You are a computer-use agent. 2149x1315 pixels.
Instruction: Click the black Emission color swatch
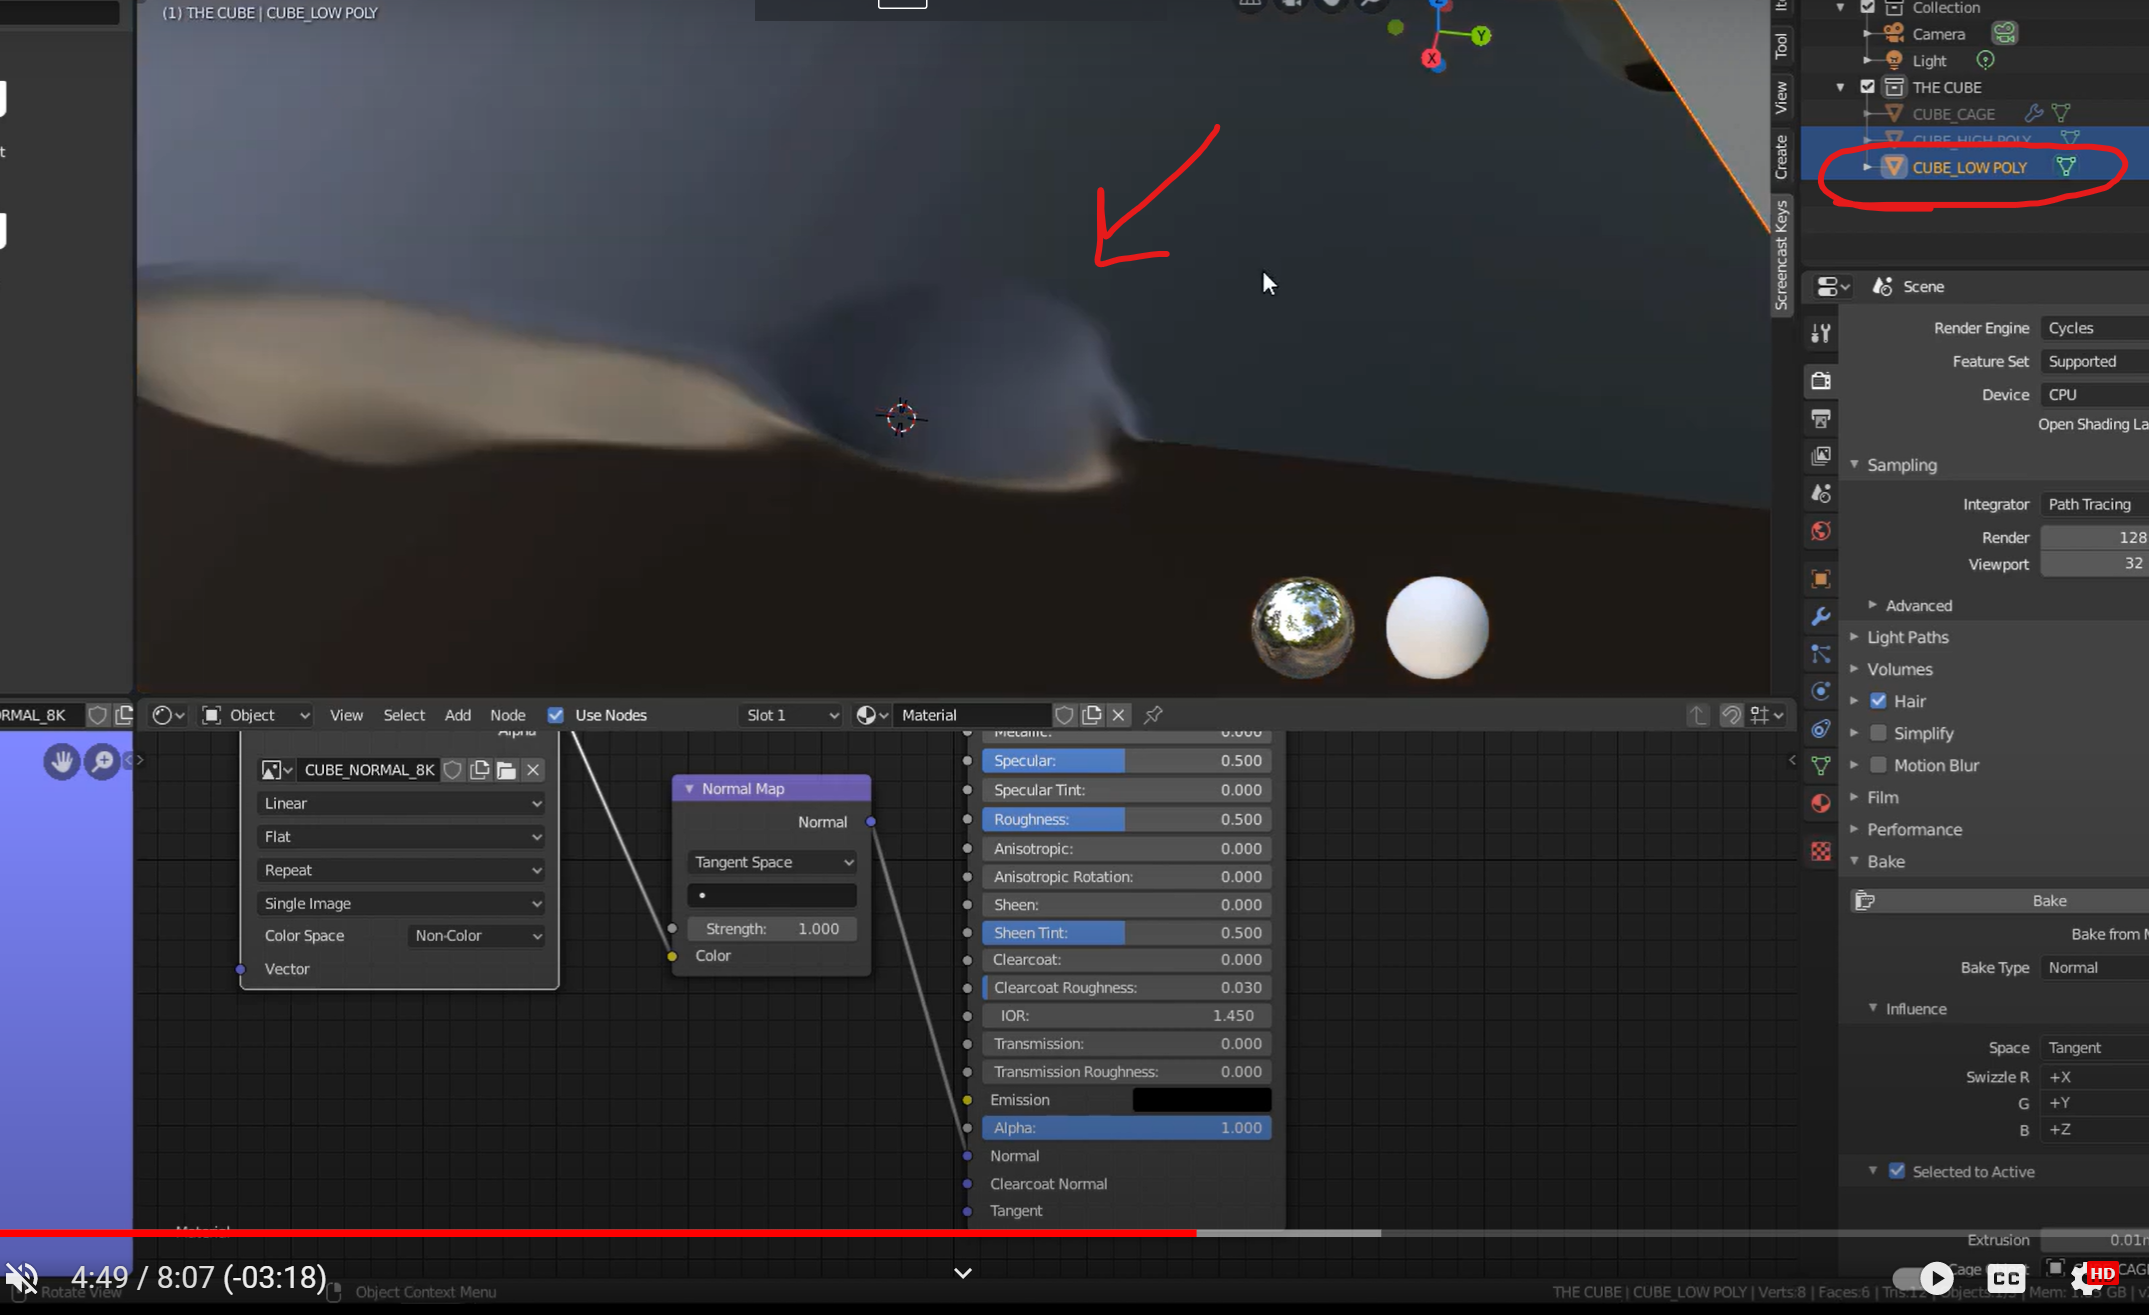(1201, 1100)
